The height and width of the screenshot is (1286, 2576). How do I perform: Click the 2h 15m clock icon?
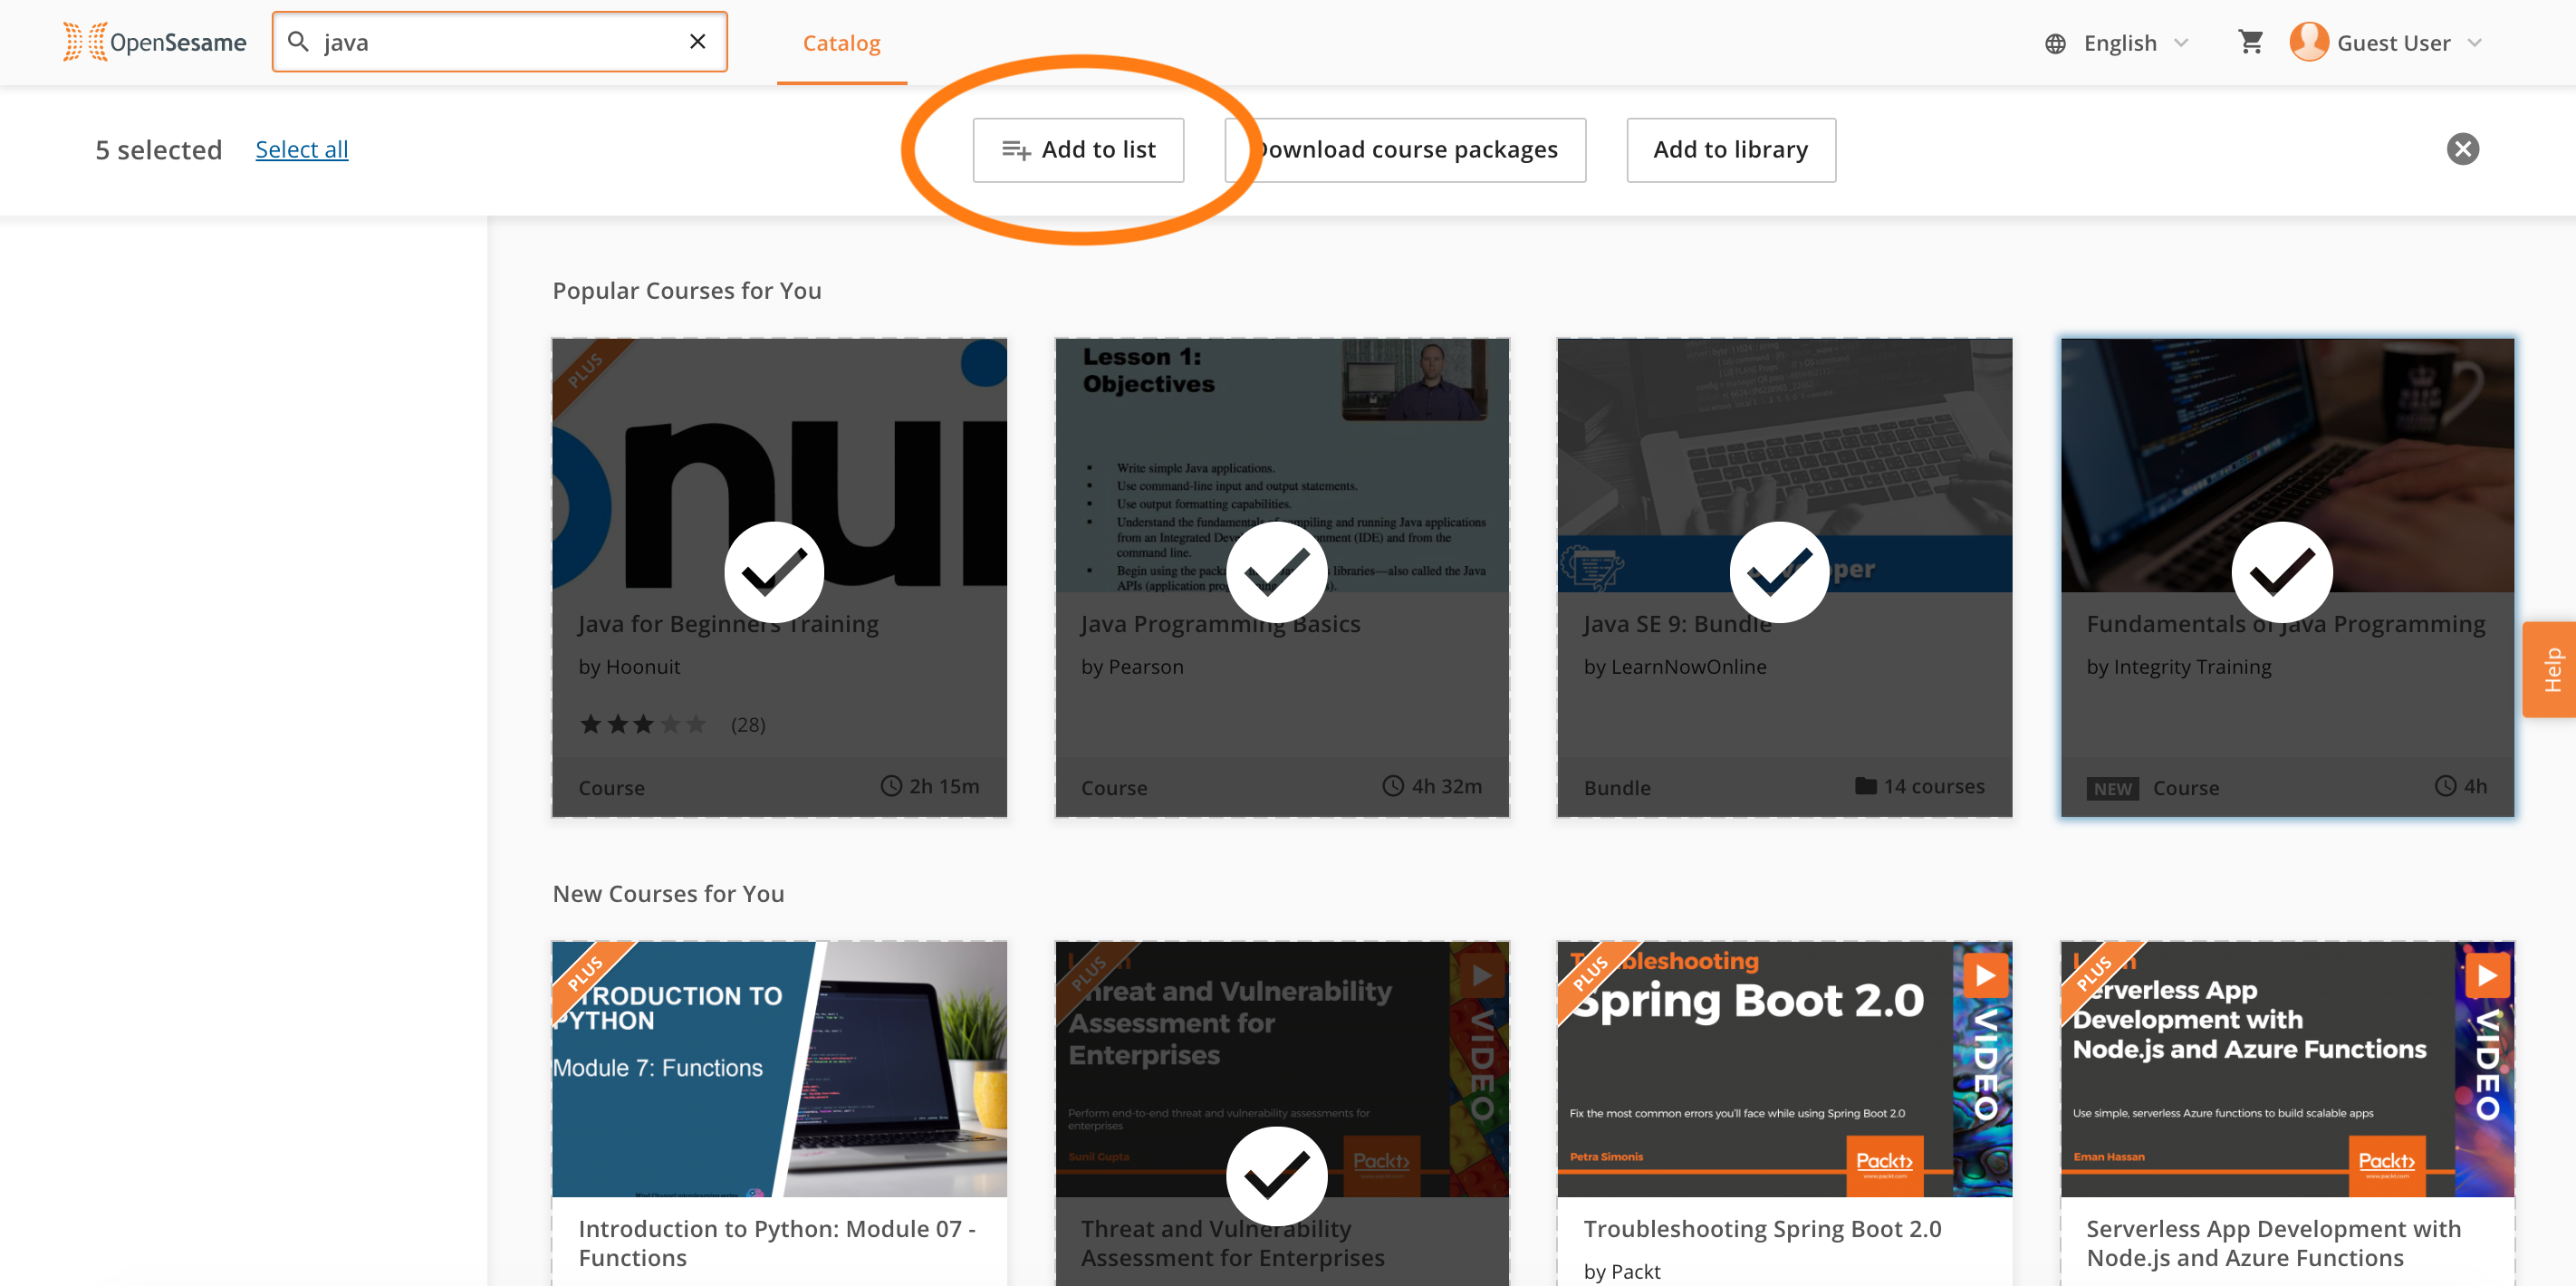pyautogui.click(x=890, y=786)
